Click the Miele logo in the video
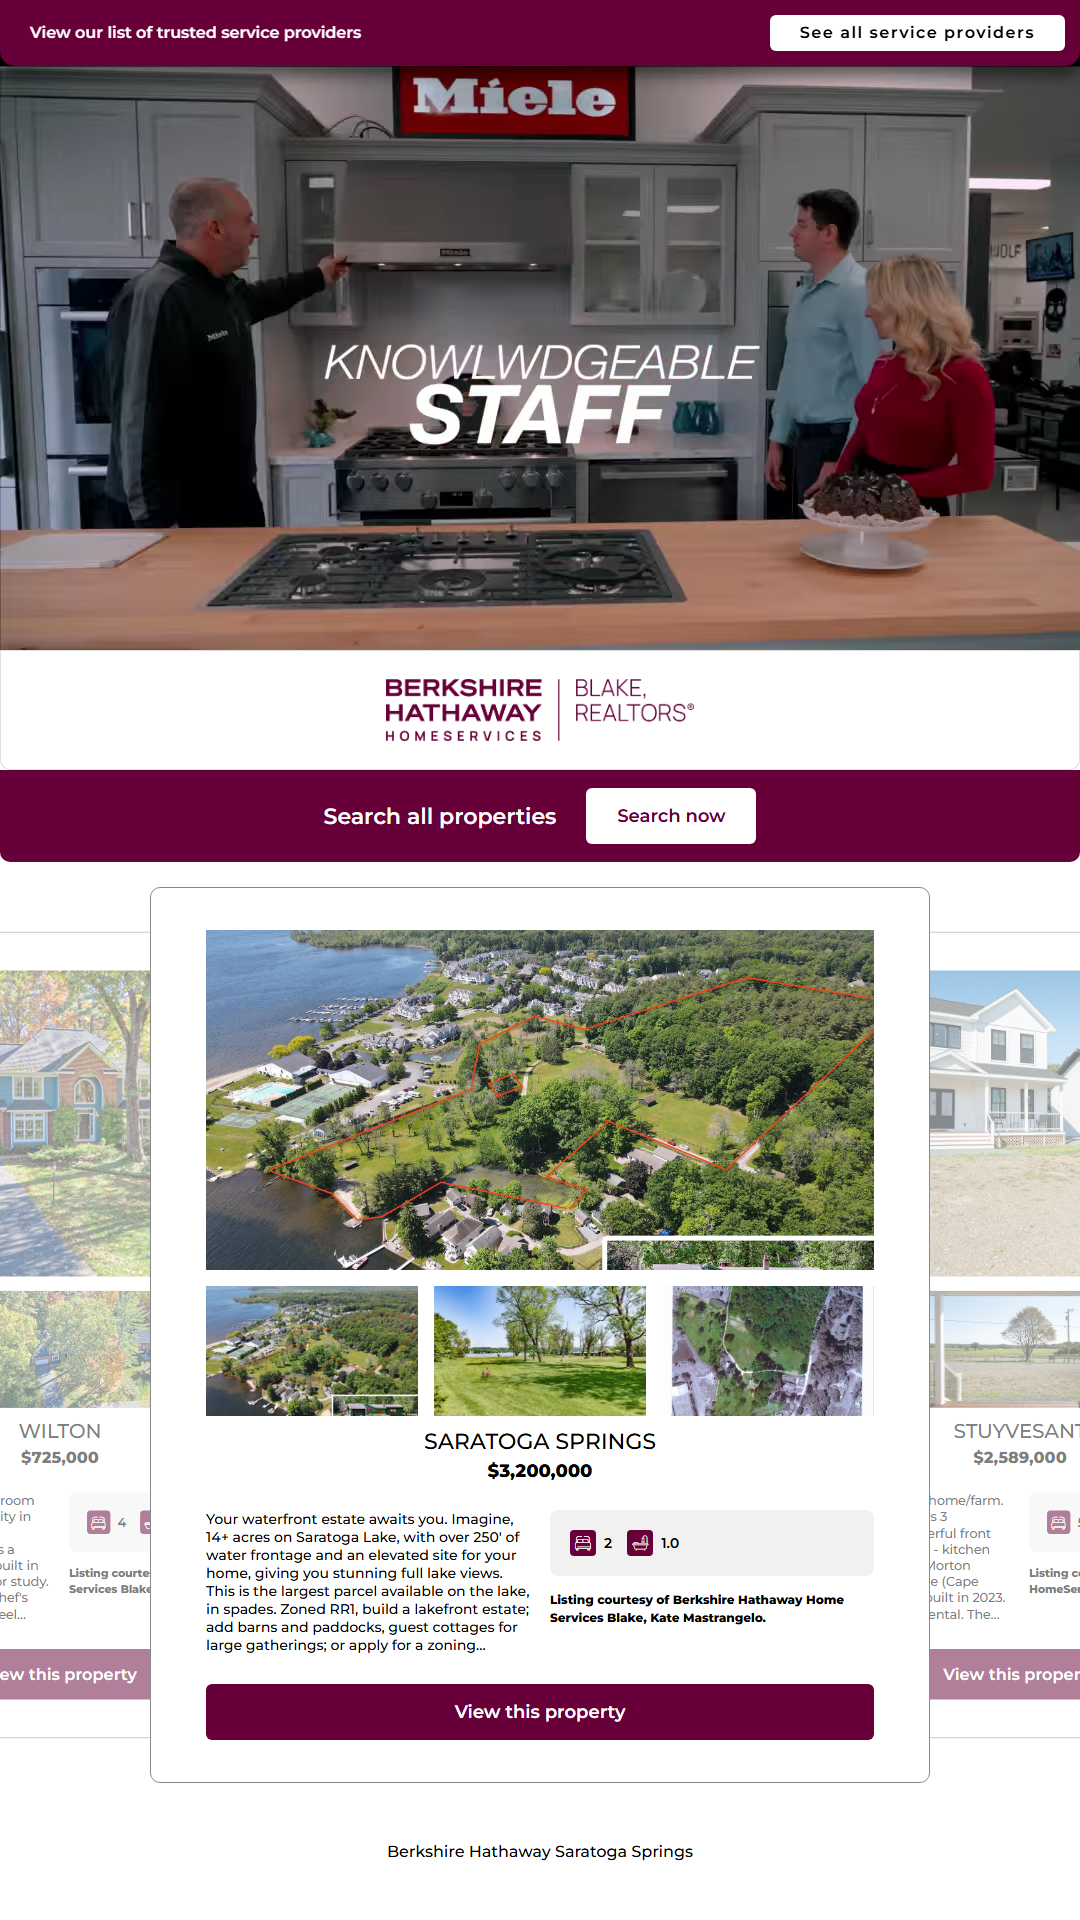The image size is (1080, 1920). click(514, 99)
